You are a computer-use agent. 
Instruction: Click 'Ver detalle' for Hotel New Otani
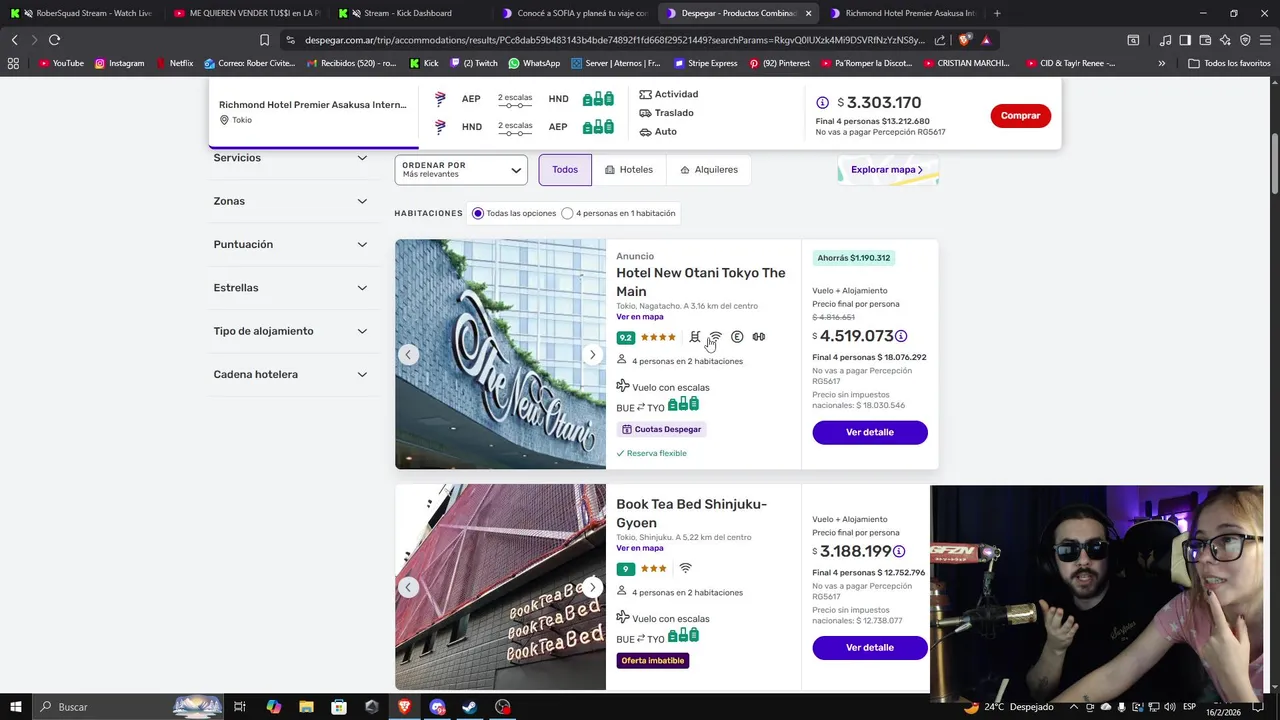pos(870,432)
